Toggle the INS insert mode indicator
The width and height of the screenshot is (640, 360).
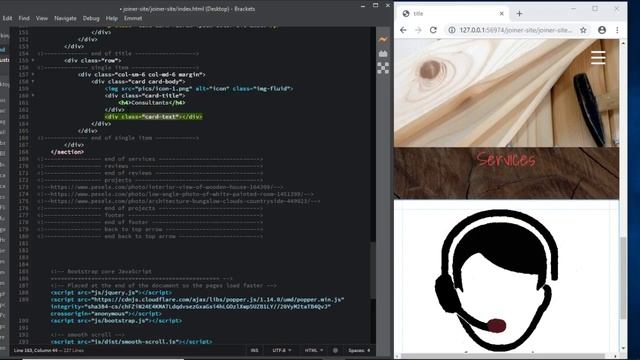click(254, 350)
